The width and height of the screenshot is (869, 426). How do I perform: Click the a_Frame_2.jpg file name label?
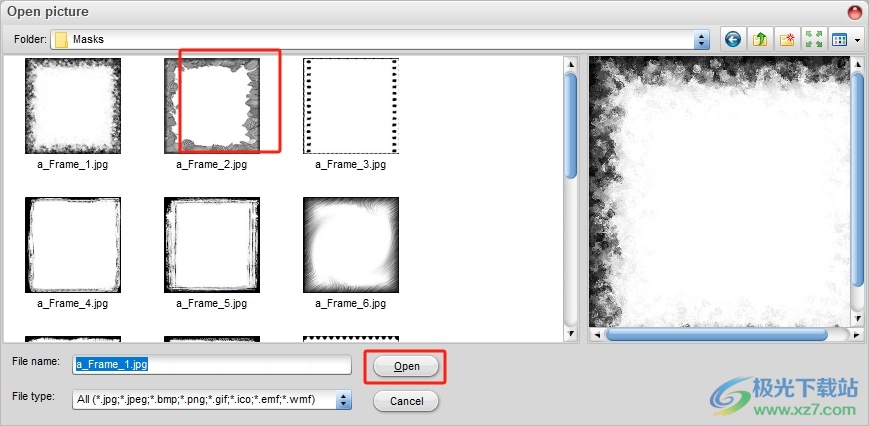(x=212, y=165)
